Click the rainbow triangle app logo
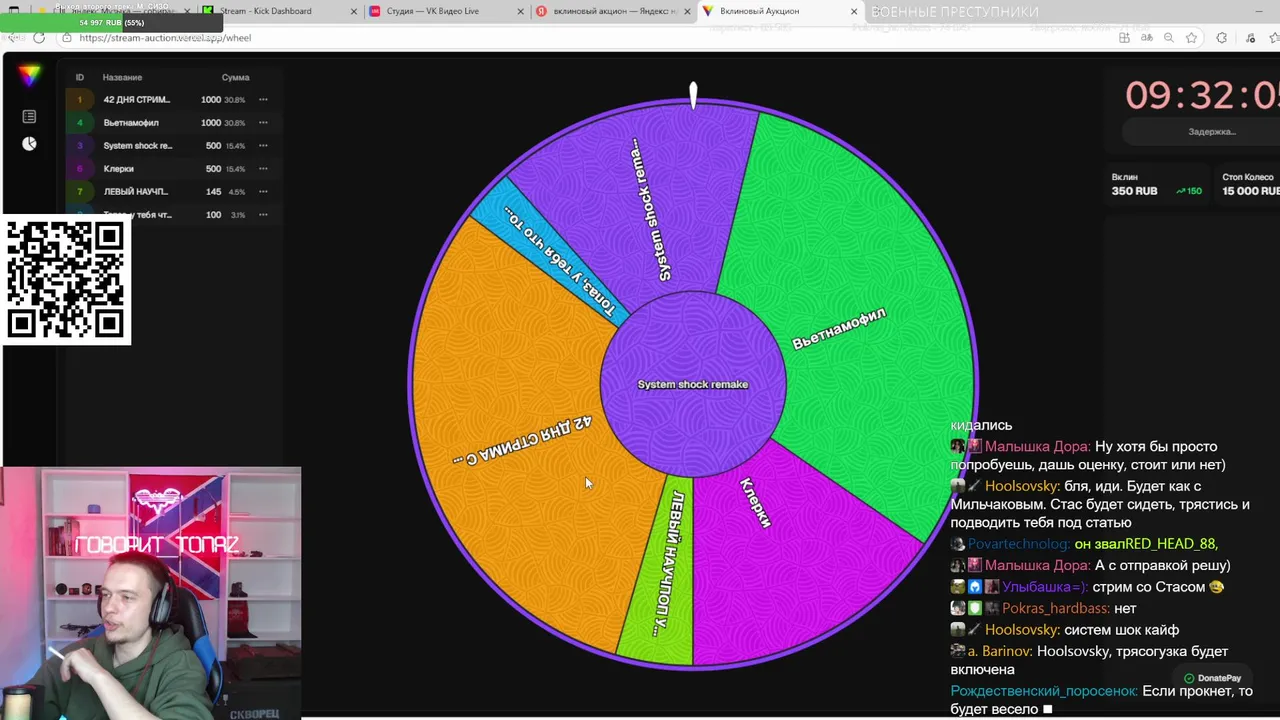1280x720 pixels. coord(29,75)
